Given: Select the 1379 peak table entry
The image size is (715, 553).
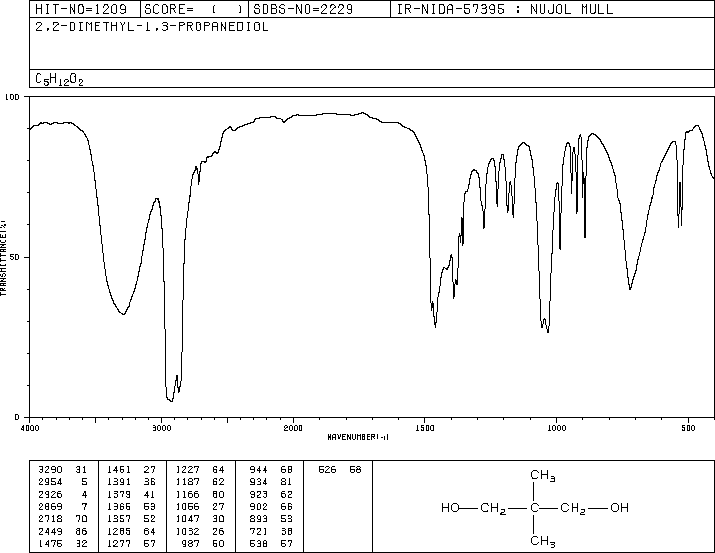Looking at the screenshot, I should point(131,494).
